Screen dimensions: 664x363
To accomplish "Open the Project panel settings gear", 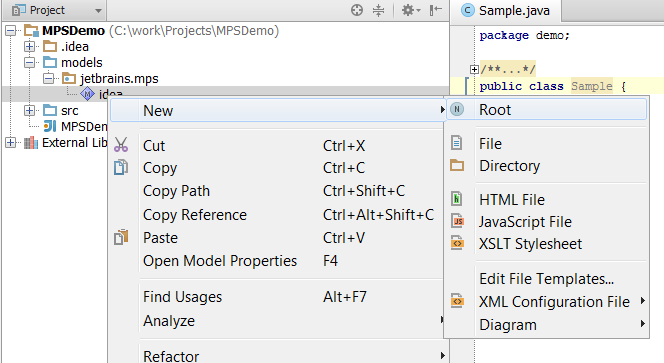I will (410, 10).
